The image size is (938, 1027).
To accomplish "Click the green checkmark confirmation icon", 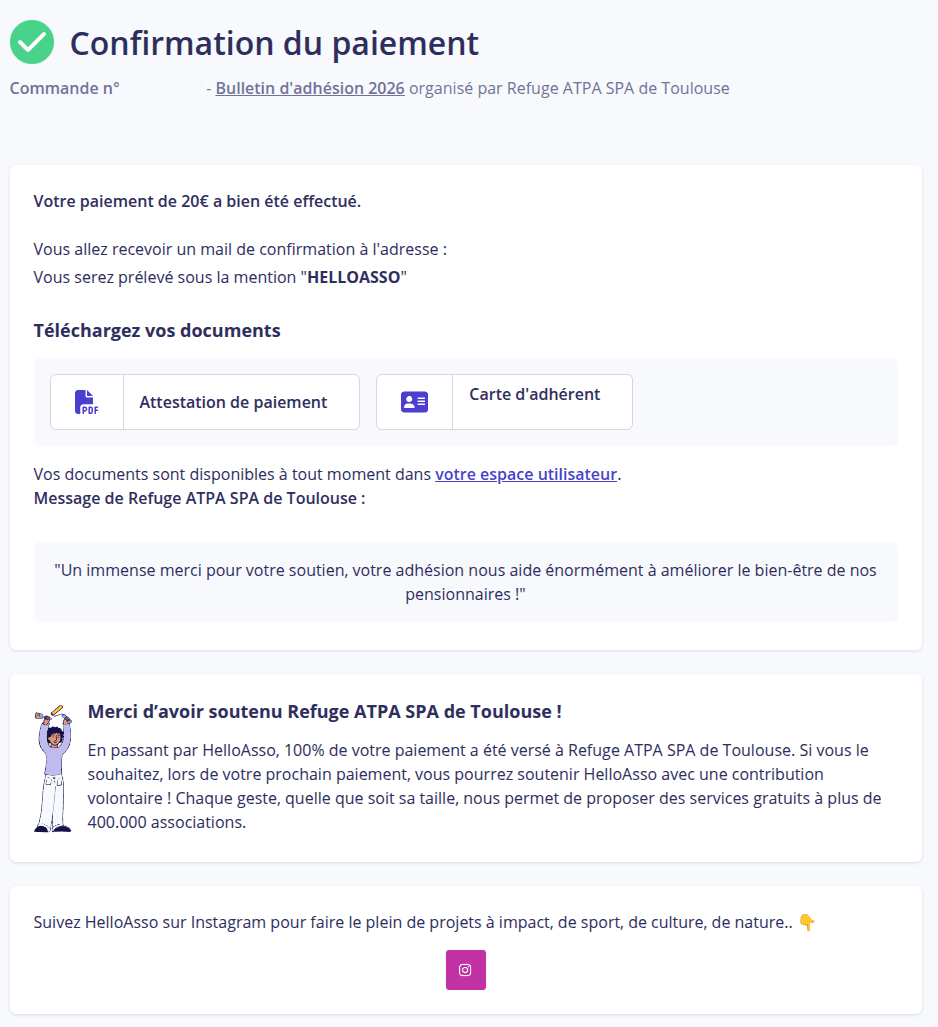I will pos(31,42).
